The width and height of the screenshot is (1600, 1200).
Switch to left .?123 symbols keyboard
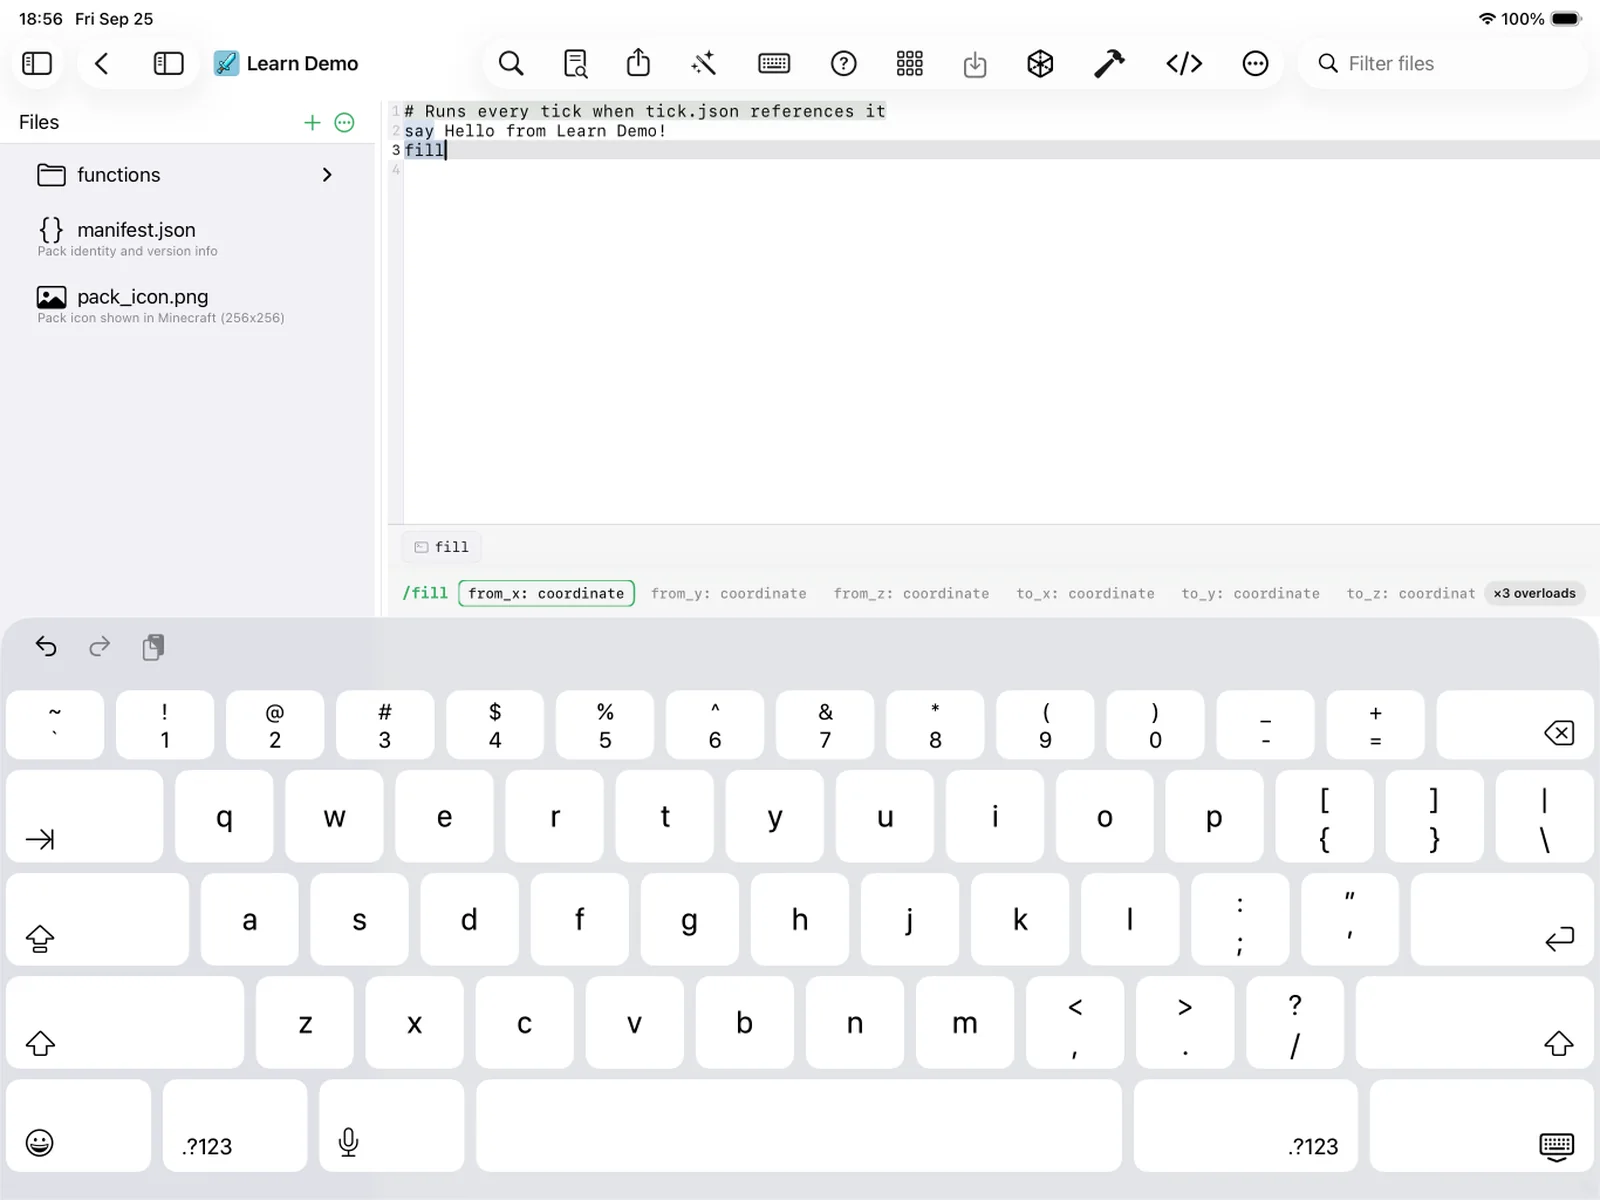pyautogui.click(x=235, y=1125)
